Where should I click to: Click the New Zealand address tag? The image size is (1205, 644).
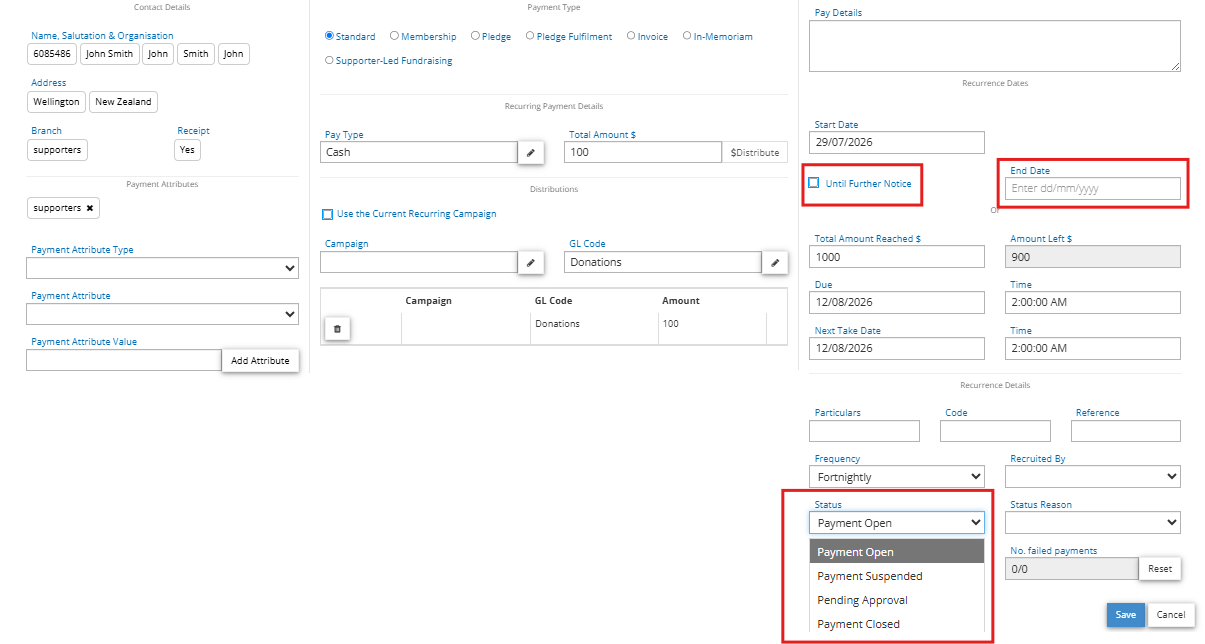[124, 102]
